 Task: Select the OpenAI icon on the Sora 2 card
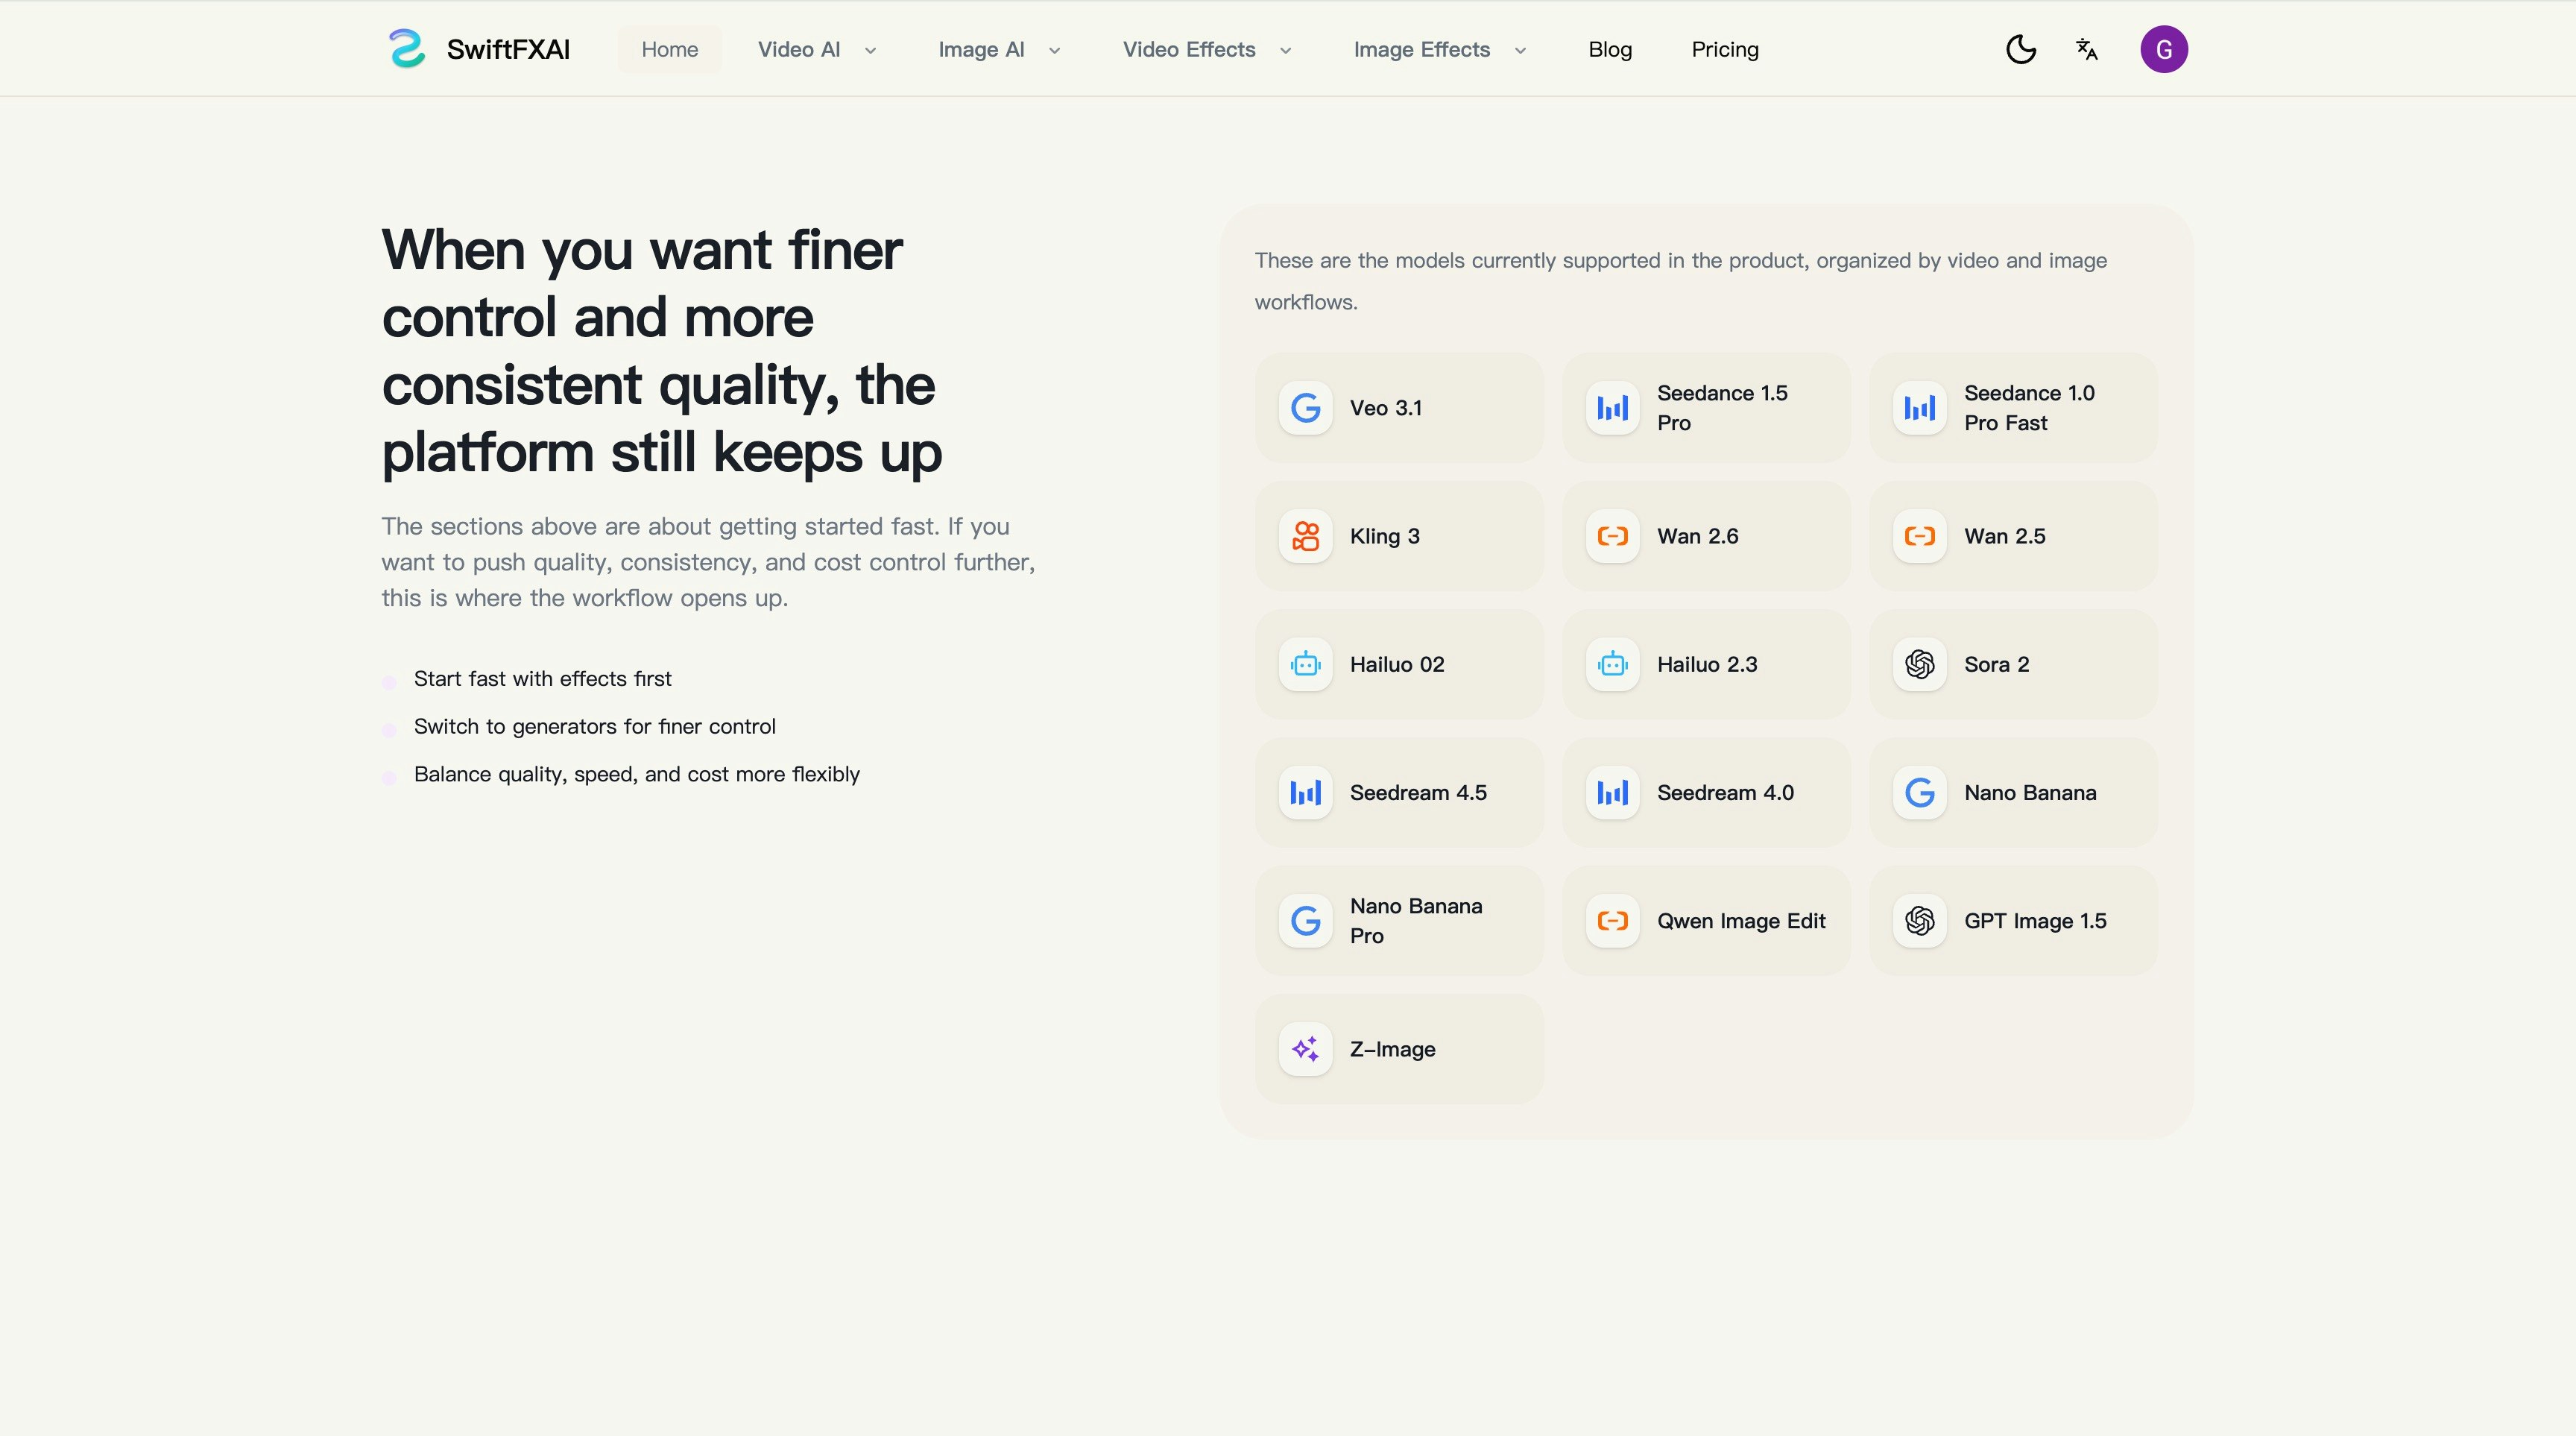(x=1919, y=664)
